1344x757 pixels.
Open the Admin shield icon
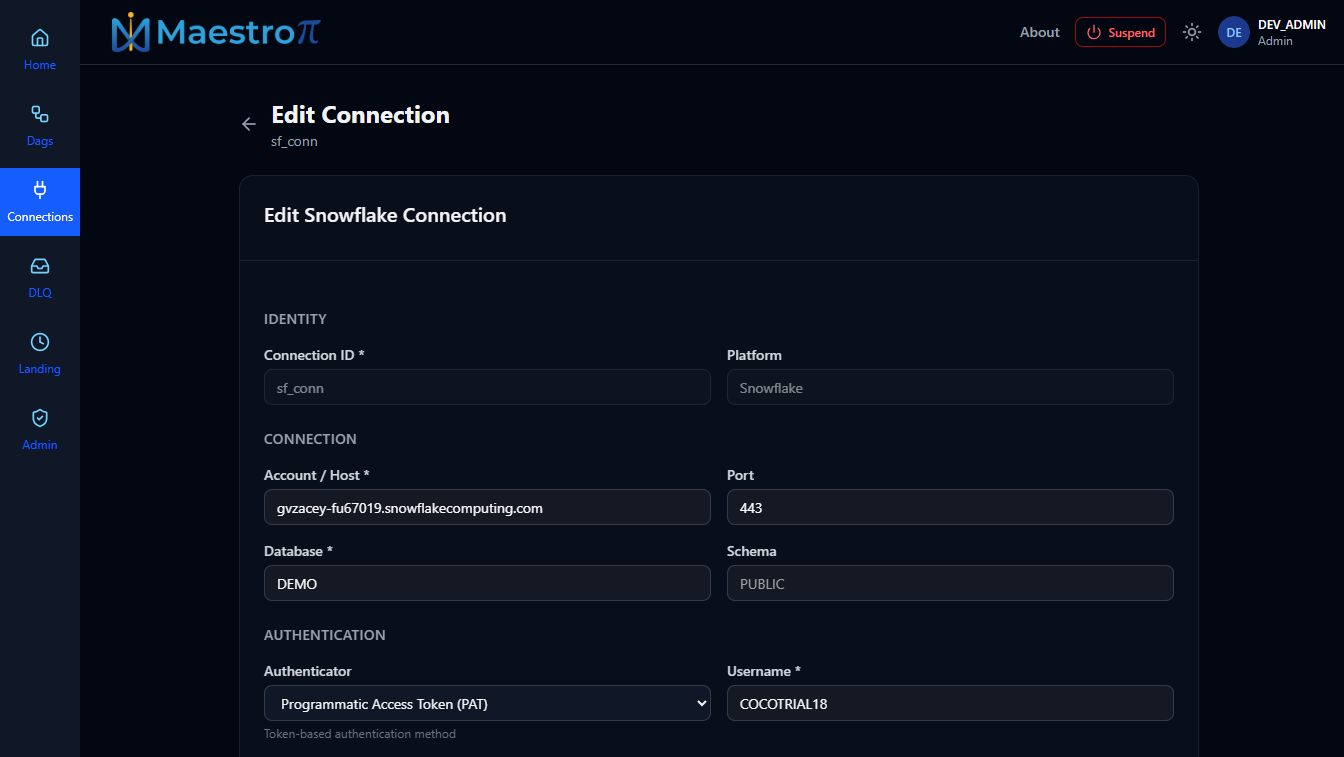pyautogui.click(x=40, y=418)
